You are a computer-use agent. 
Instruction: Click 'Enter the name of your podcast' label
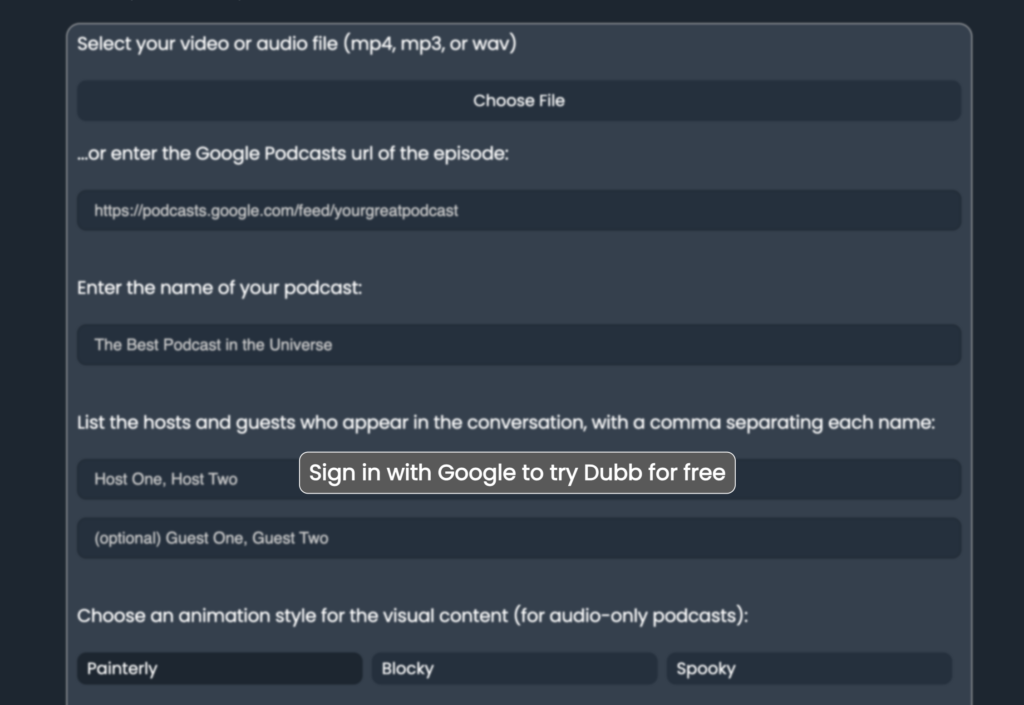coord(219,288)
